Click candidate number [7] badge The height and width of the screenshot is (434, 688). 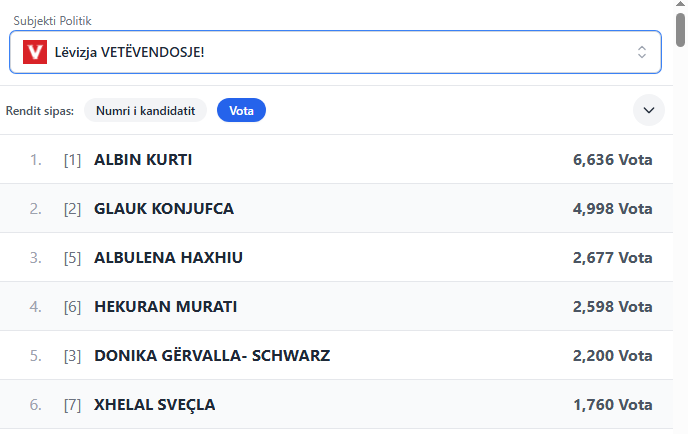(x=72, y=405)
